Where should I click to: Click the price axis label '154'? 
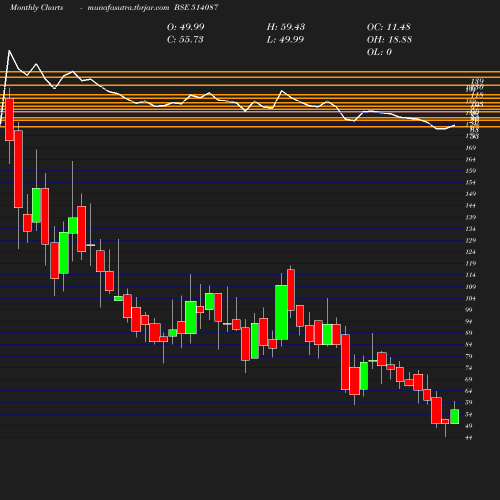(471, 182)
